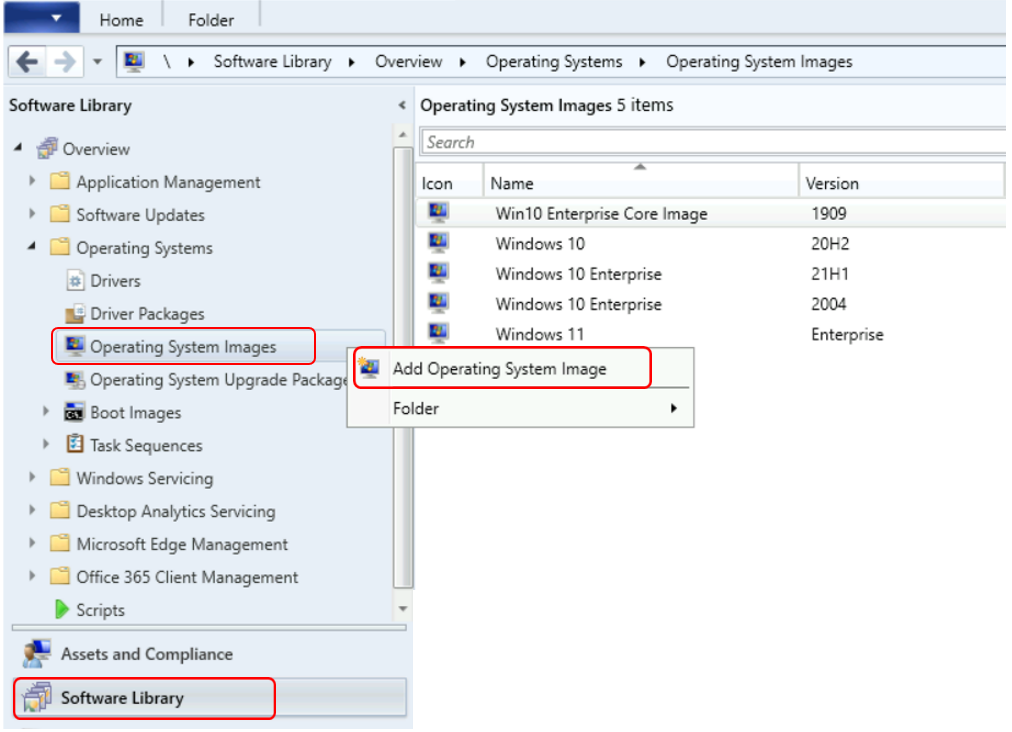Screen dimensions: 1012x732
Task: Click the 21H1 version cell
Action: tap(829, 274)
